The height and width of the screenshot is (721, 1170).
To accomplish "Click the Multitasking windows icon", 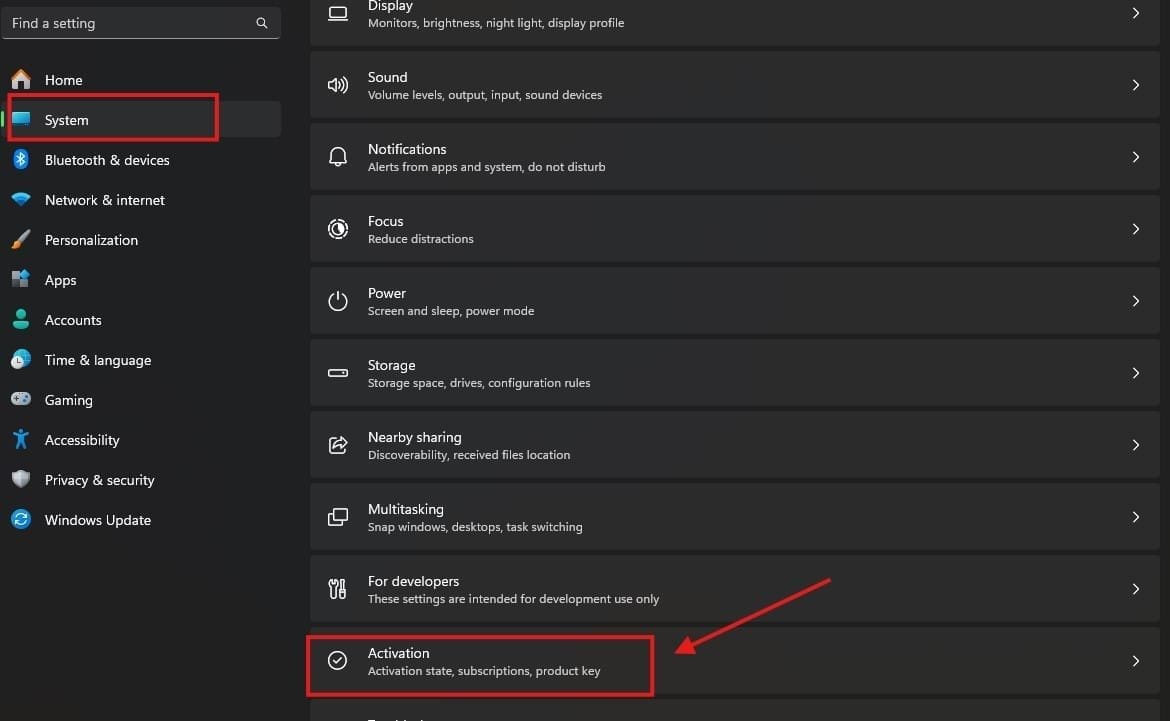I will click(x=338, y=517).
